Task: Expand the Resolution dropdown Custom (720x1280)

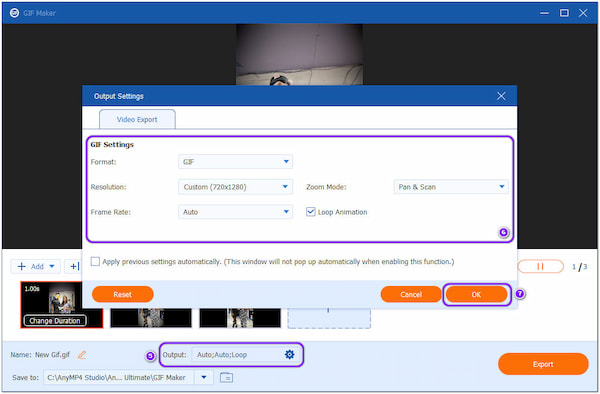Action: [235, 187]
